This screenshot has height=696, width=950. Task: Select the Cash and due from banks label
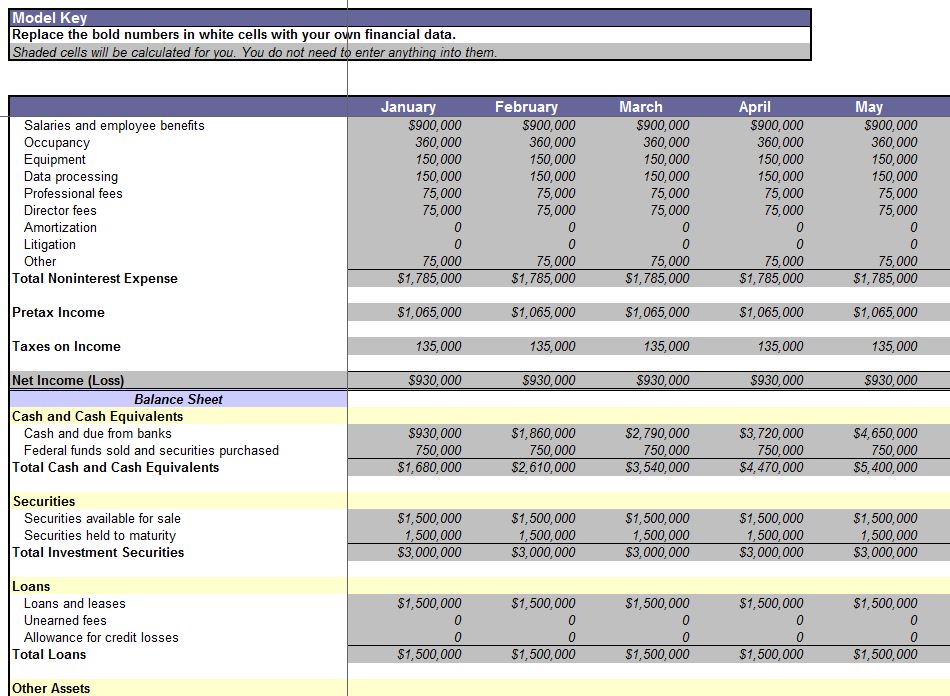(x=98, y=433)
